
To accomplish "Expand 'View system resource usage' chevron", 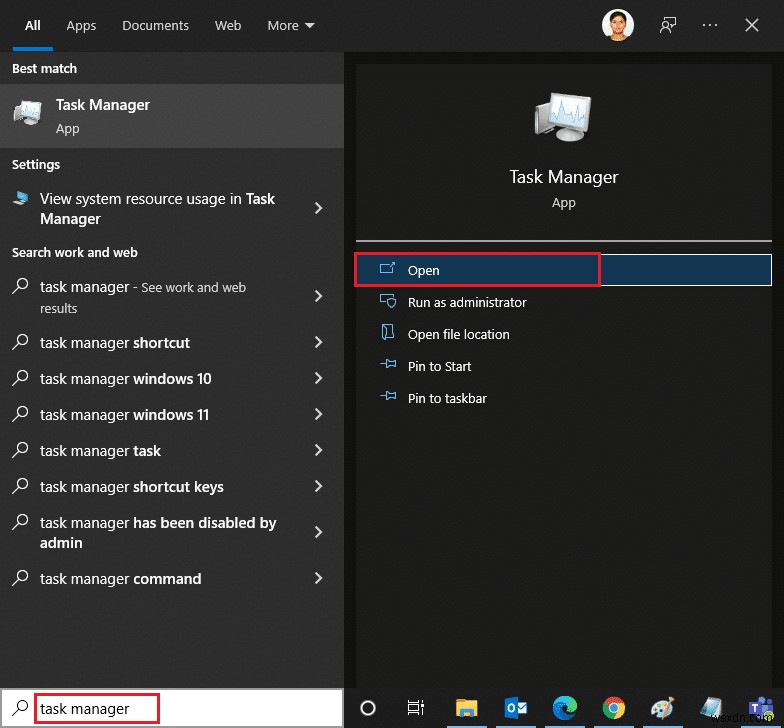I will 318,208.
